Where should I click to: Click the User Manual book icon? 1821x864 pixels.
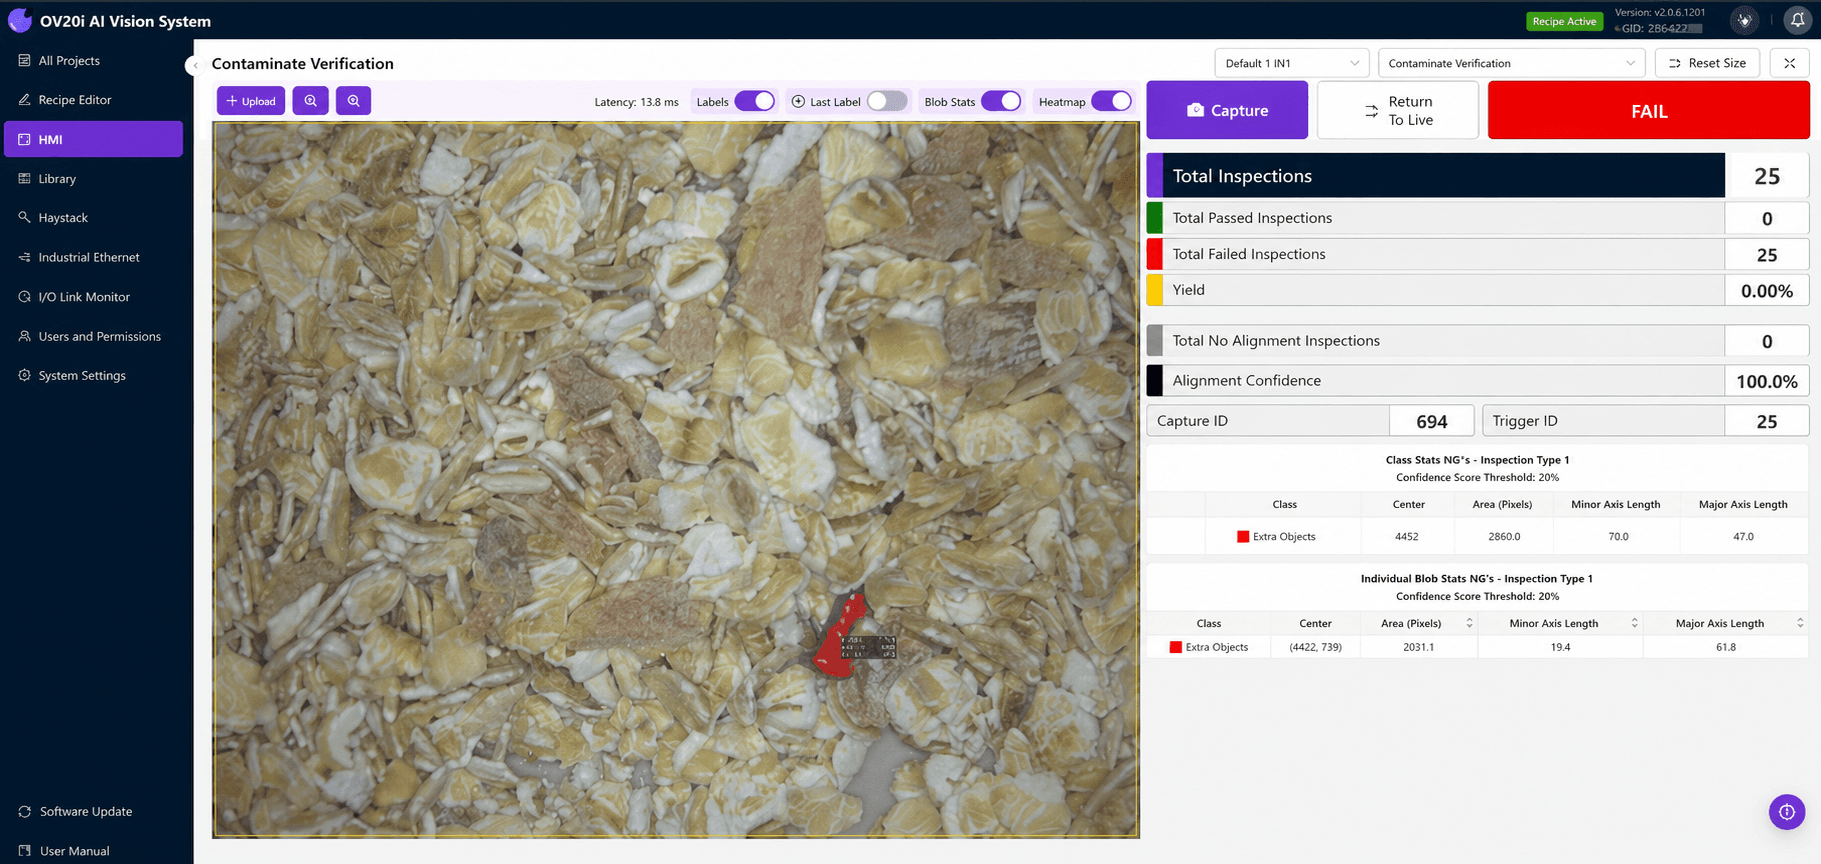[25, 851]
